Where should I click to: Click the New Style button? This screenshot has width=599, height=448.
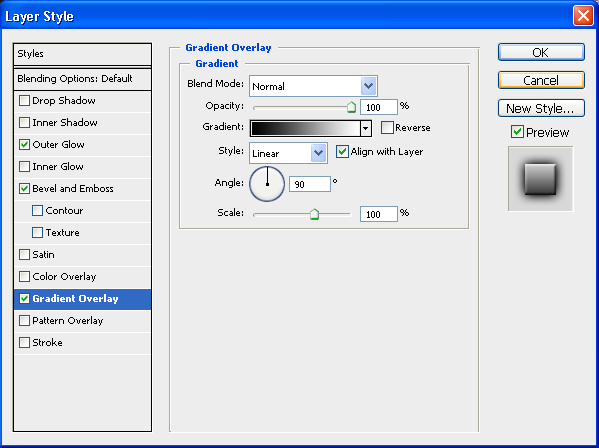coord(541,108)
